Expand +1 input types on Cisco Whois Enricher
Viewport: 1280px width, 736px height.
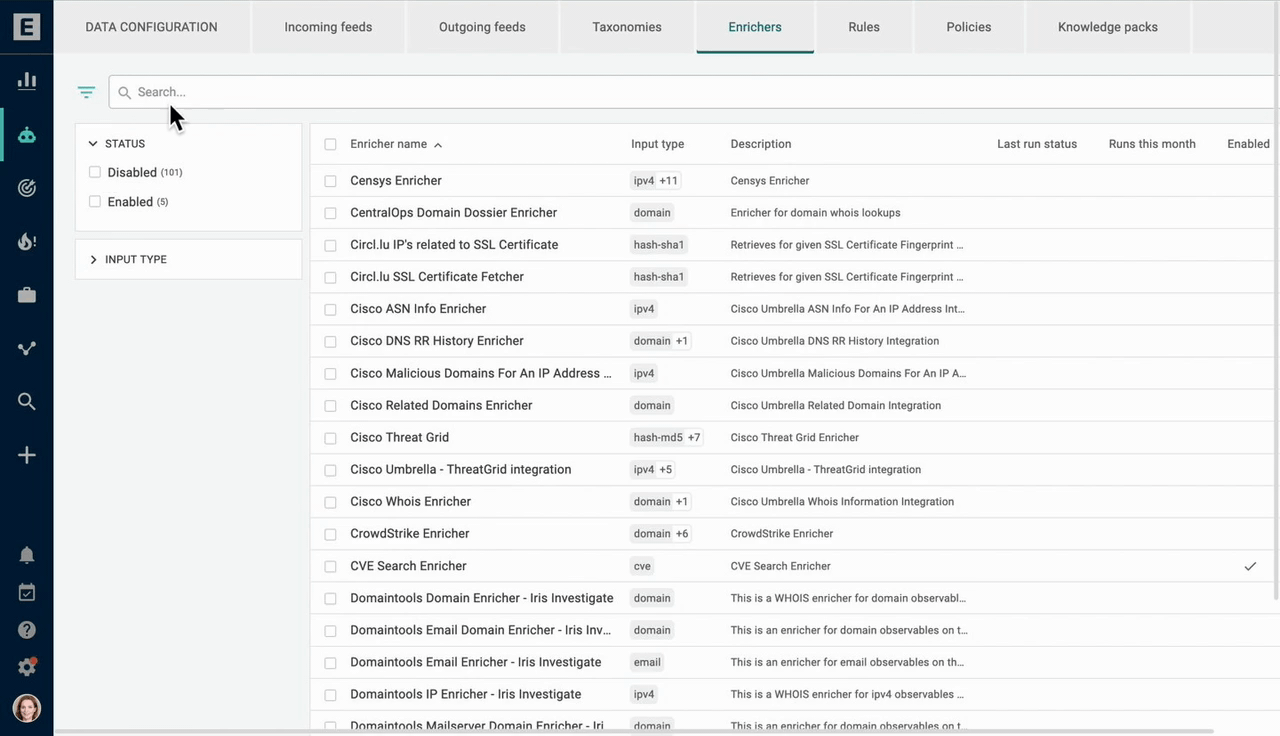[x=682, y=502]
